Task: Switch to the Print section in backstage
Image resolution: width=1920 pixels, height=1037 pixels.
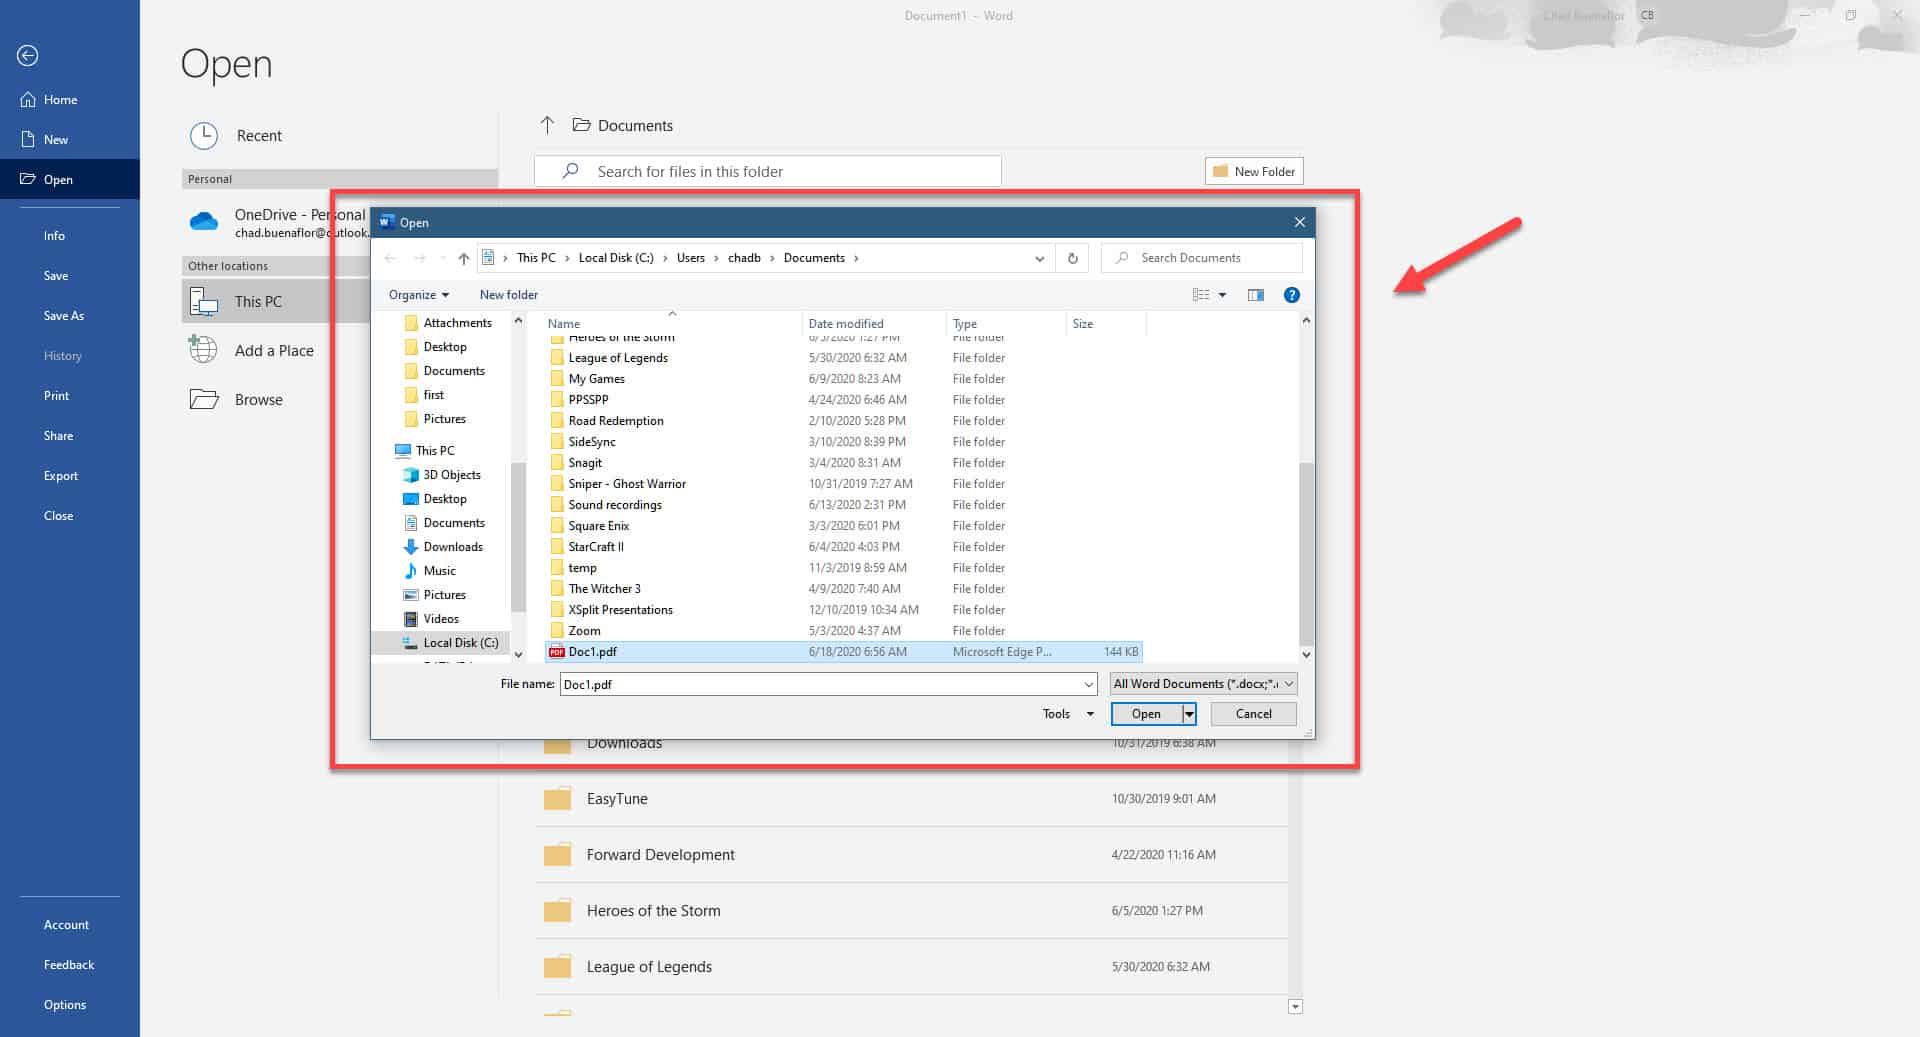Action: click(56, 395)
